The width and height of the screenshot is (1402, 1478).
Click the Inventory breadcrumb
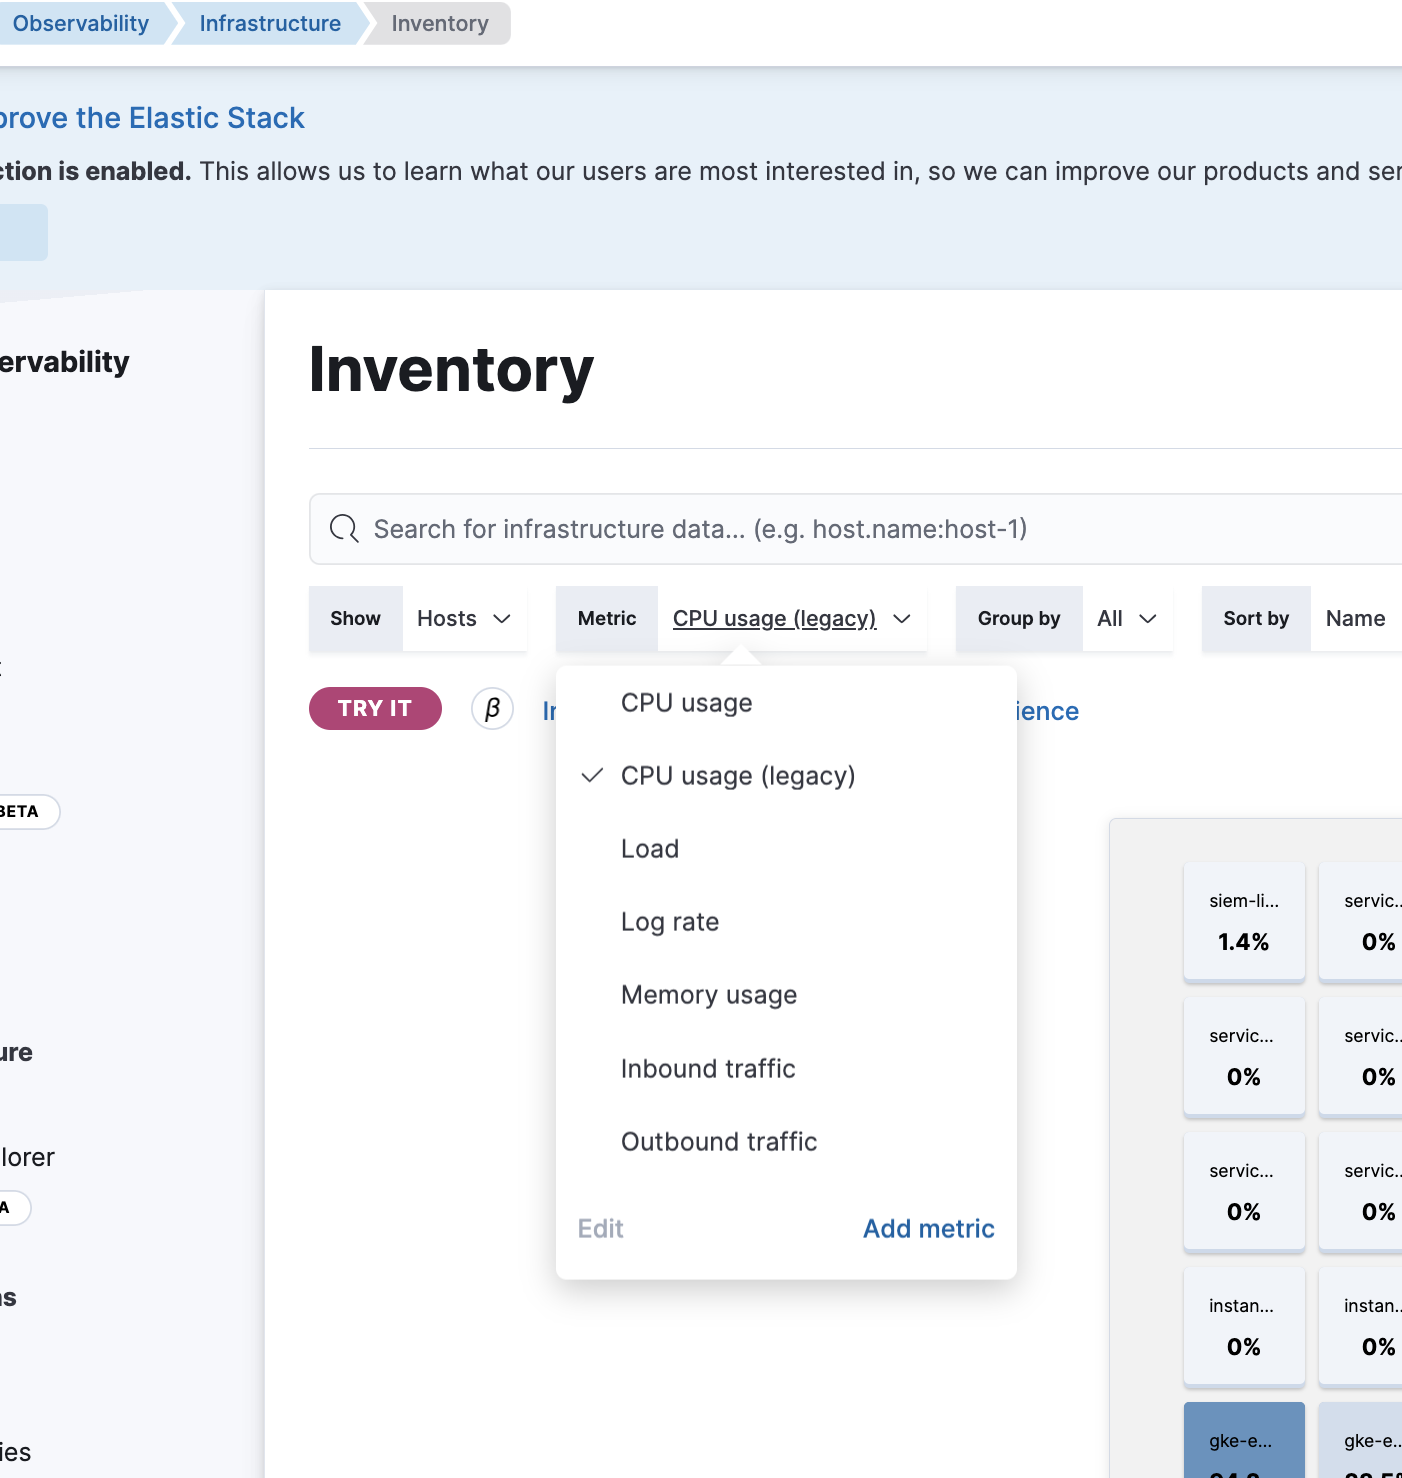440,23
